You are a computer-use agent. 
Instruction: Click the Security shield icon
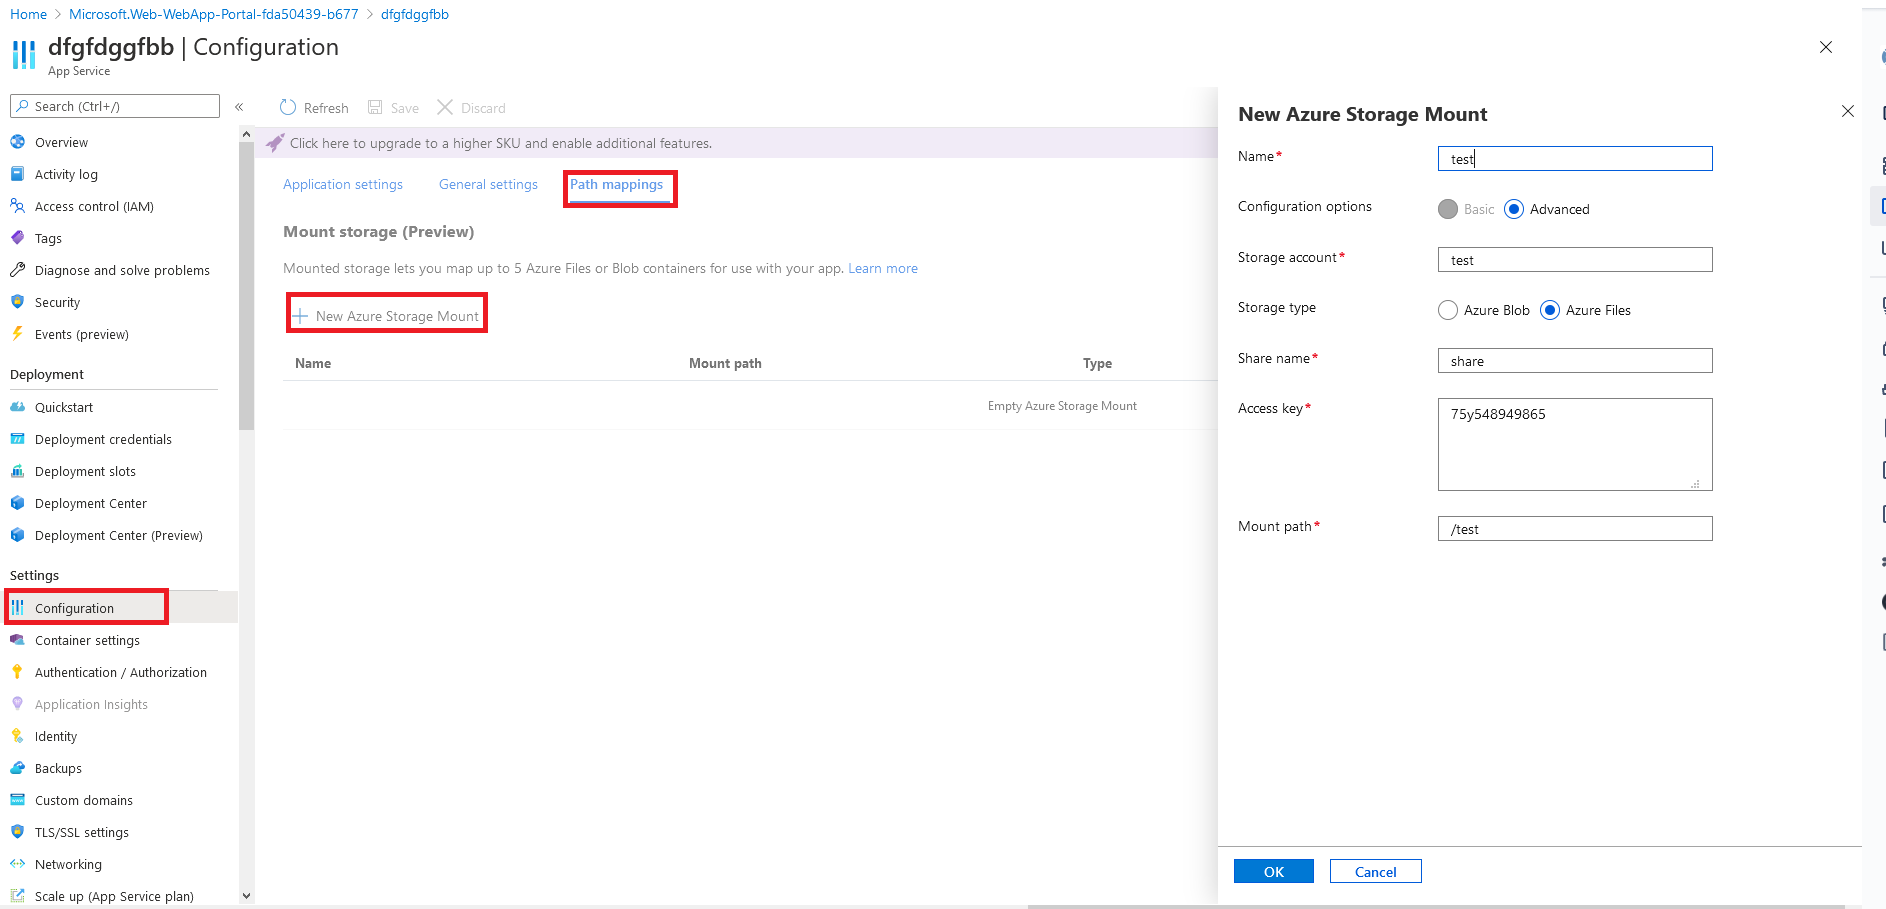pyautogui.click(x=18, y=302)
